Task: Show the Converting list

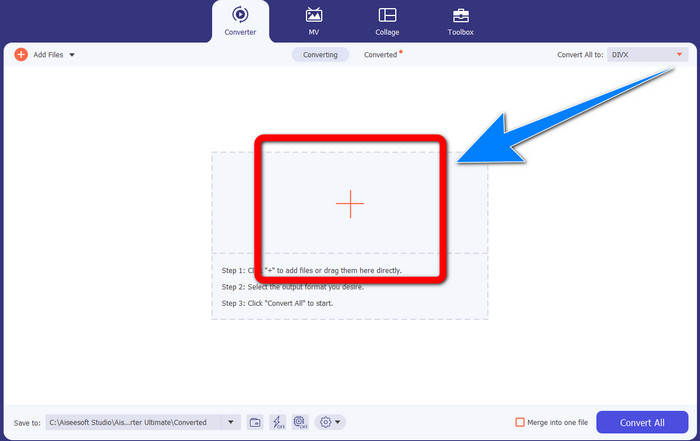Action: [320, 55]
